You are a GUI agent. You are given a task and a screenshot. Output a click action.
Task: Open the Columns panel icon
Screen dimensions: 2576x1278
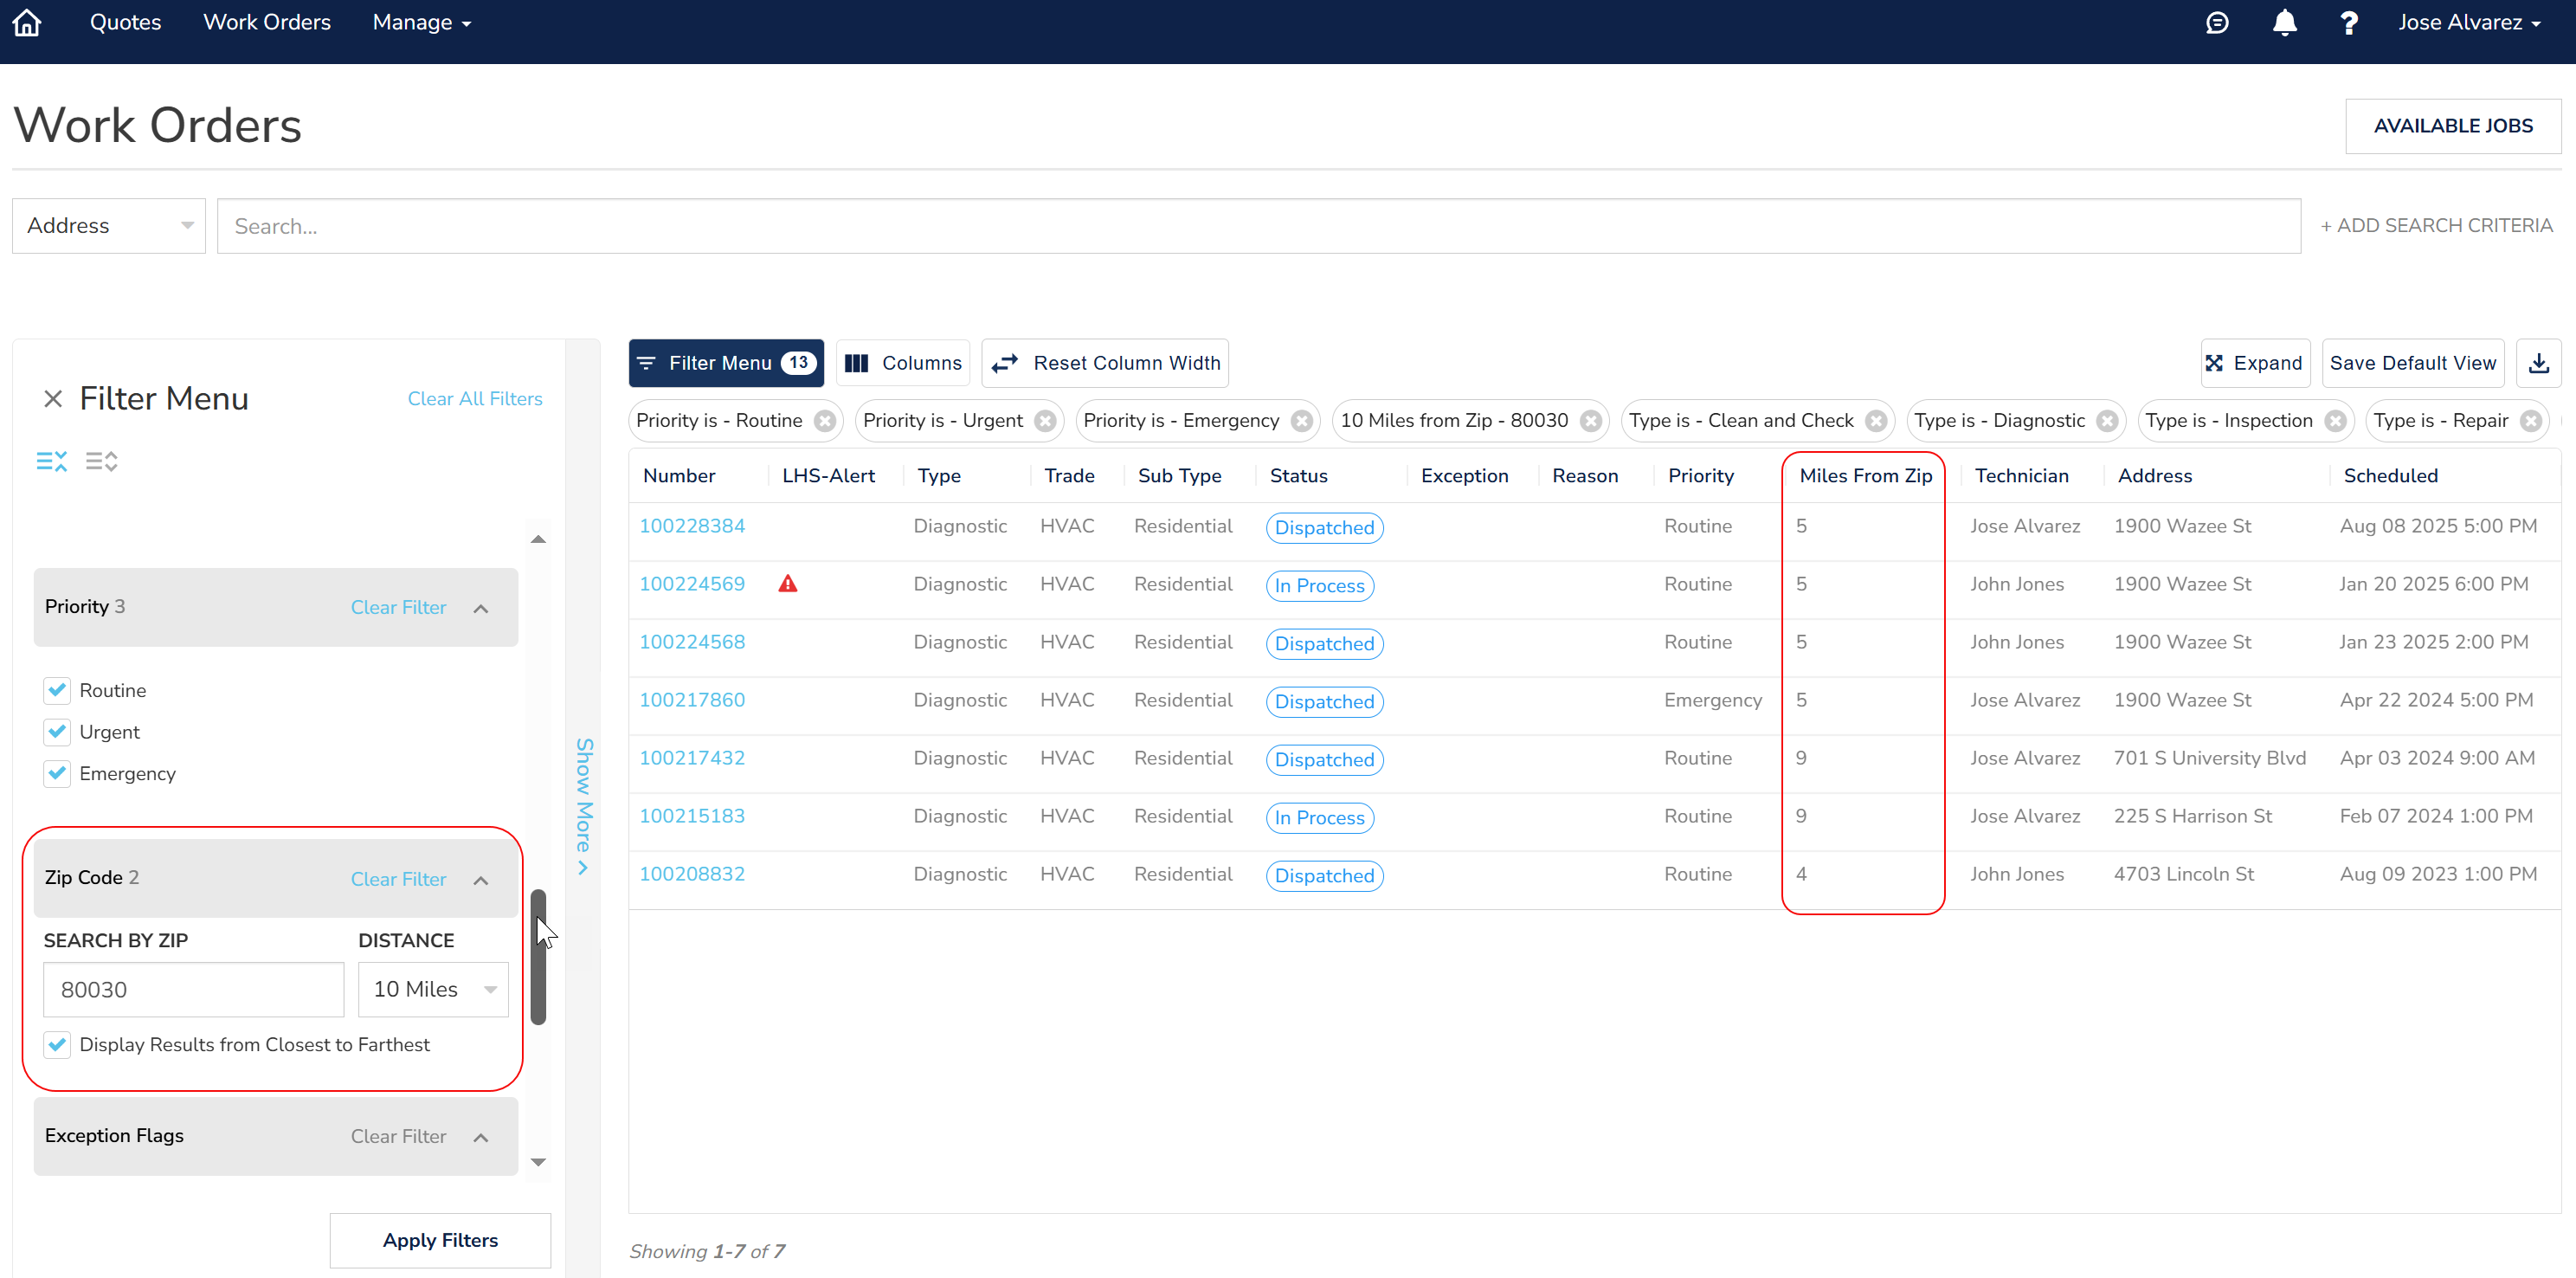[857, 362]
